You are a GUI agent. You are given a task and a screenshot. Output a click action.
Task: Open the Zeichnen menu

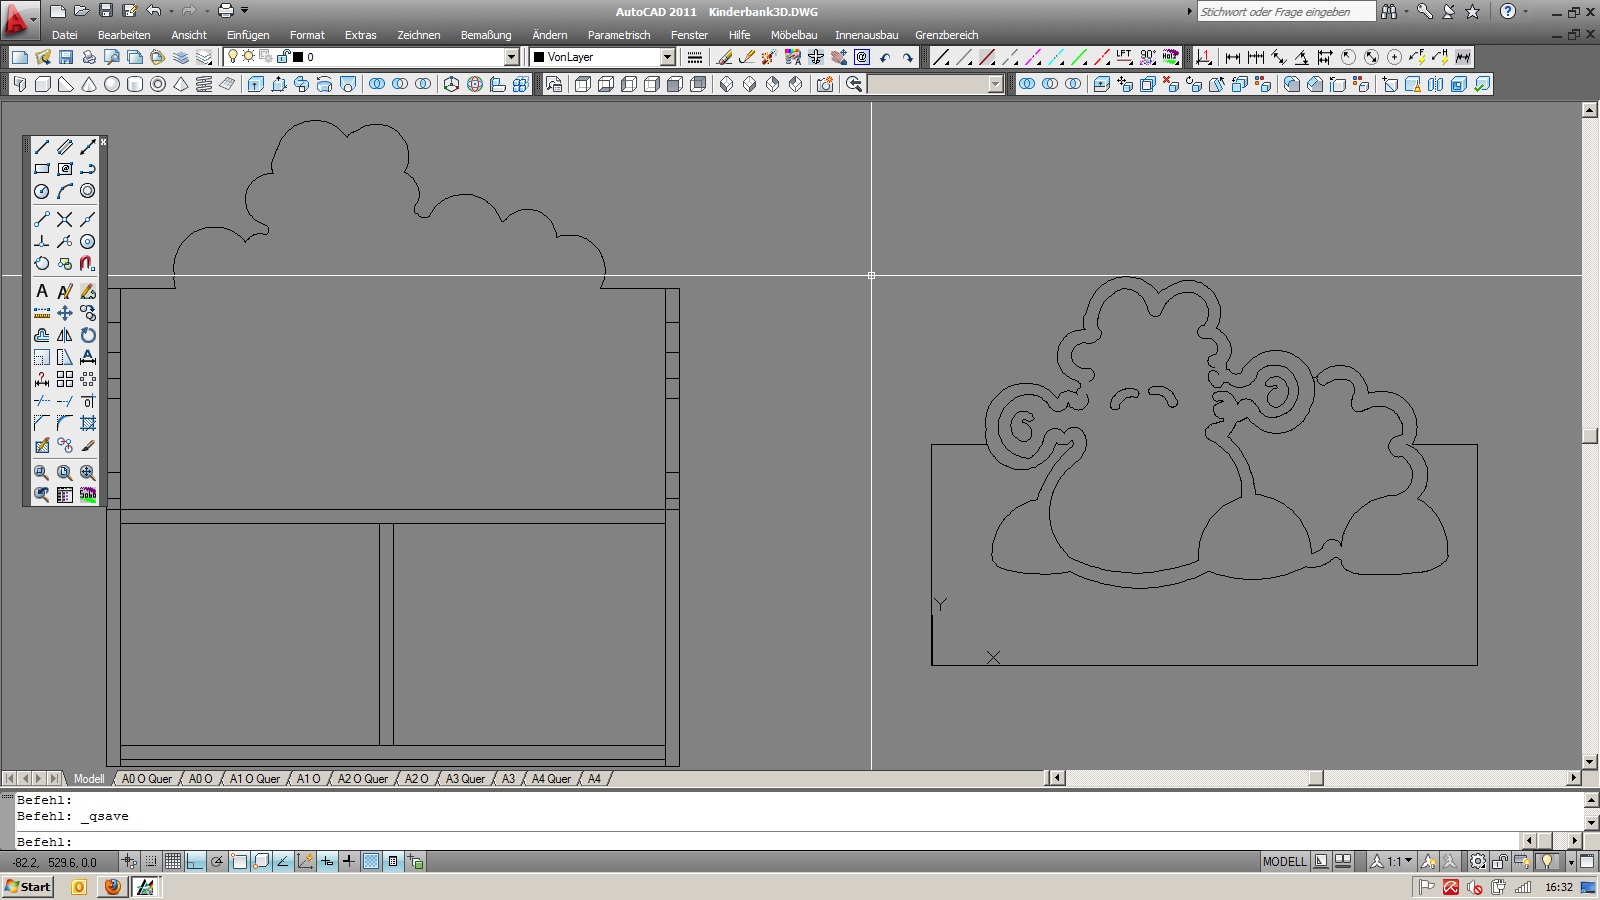click(x=418, y=35)
